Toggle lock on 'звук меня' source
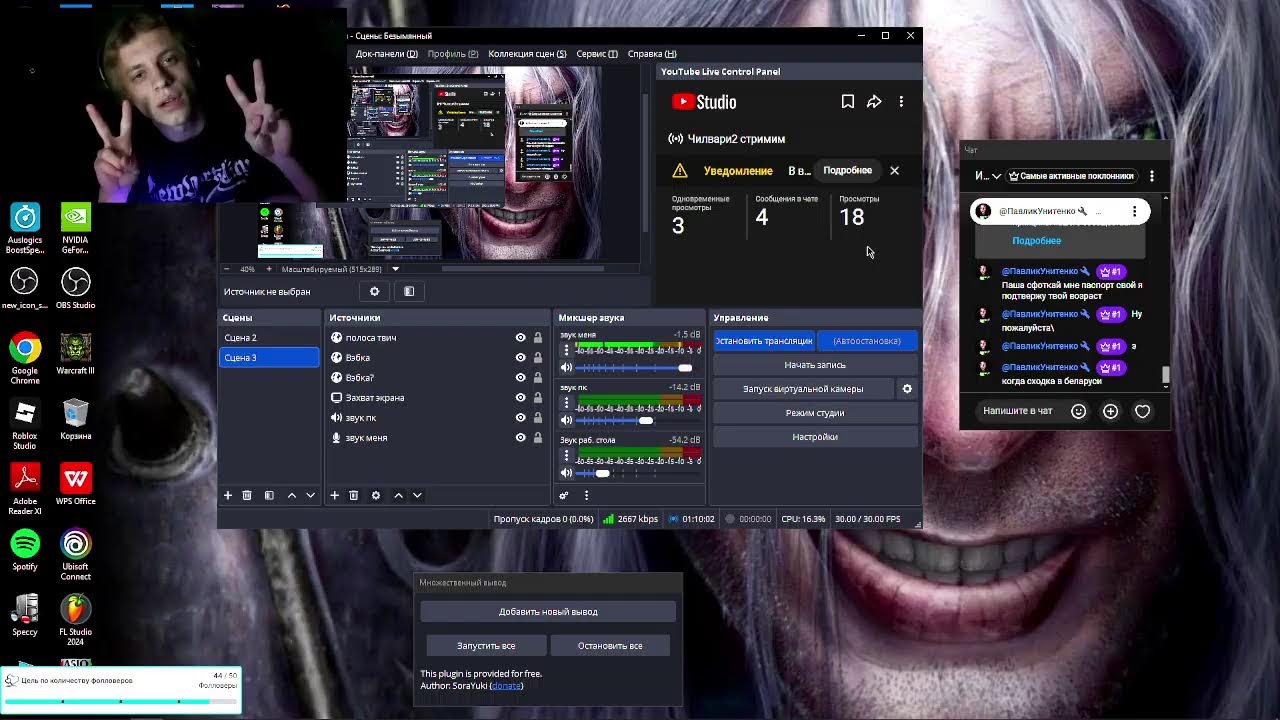The image size is (1280, 720). click(x=538, y=438)
